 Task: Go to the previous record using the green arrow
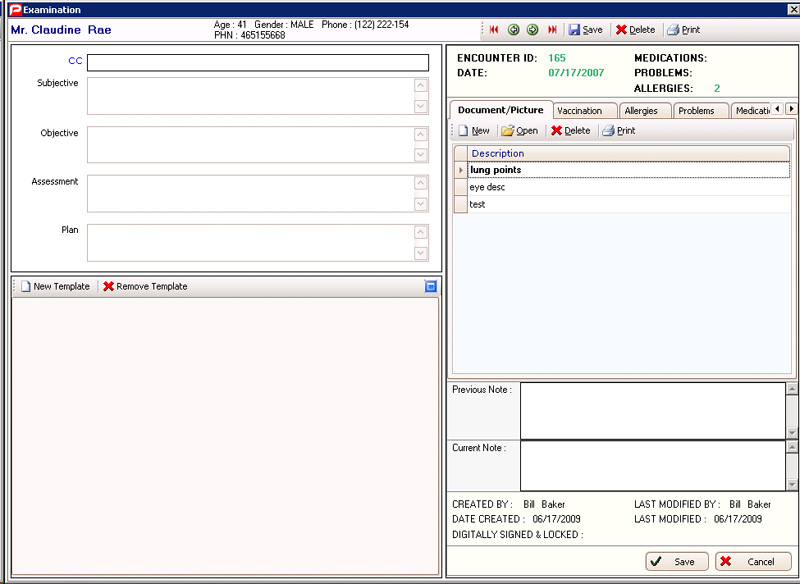click(513, 30)
